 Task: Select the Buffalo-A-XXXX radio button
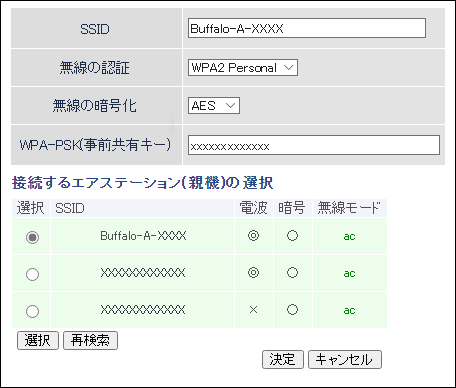point(32,237)
